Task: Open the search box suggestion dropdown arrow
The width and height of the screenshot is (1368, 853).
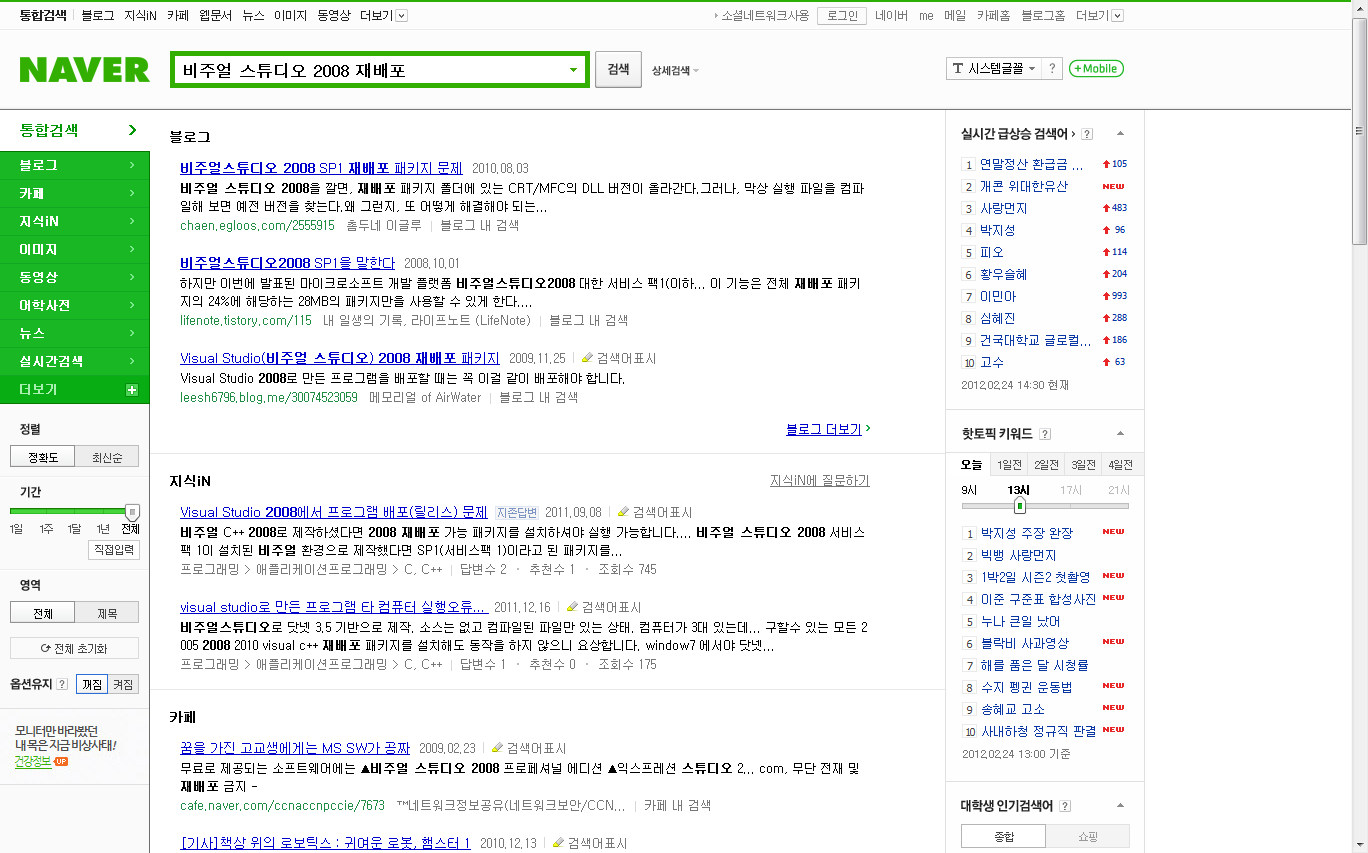Action: 574,70
